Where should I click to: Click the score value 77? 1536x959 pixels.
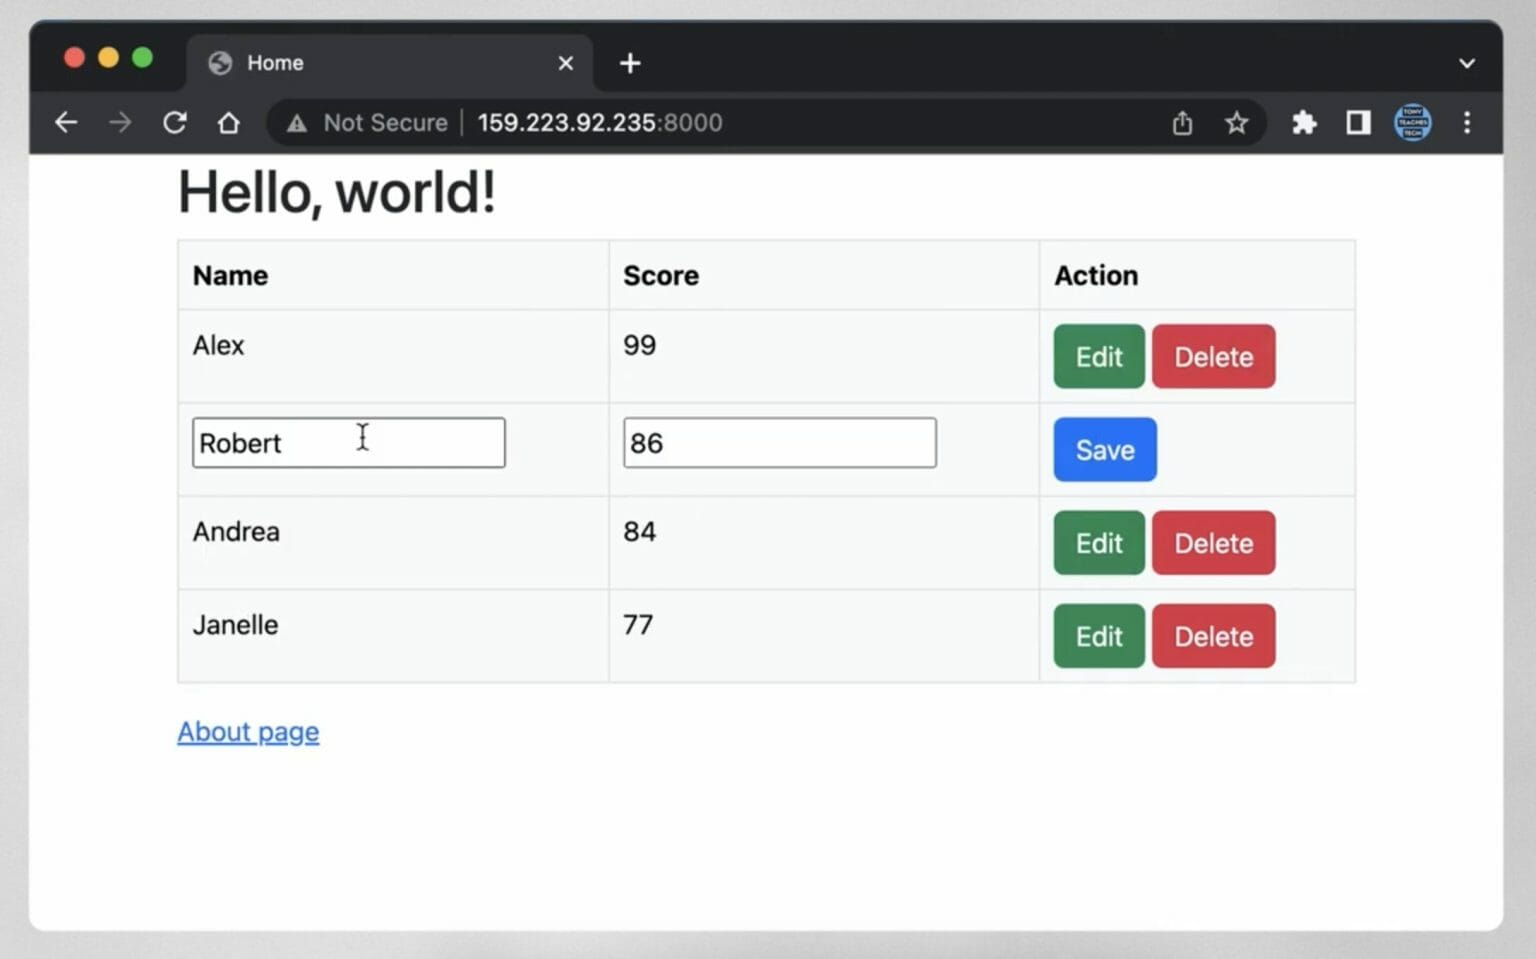[638, 625]
